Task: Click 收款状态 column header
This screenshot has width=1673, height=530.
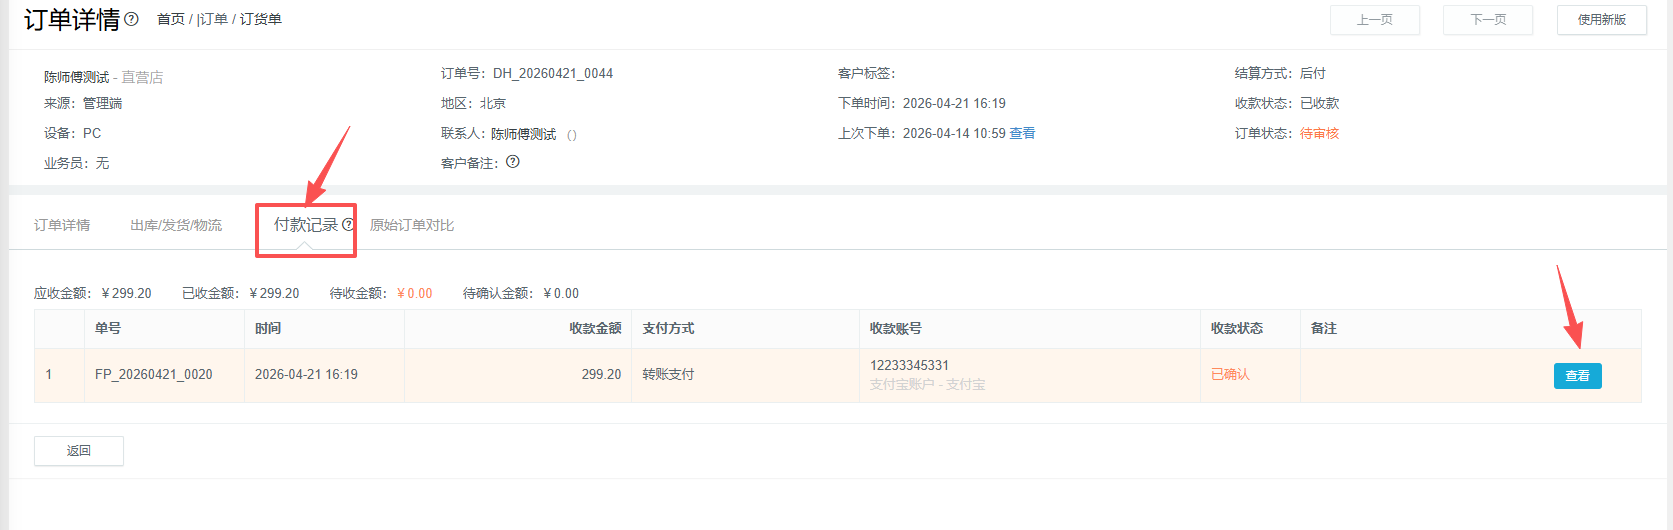Action: click(1237, 328)
